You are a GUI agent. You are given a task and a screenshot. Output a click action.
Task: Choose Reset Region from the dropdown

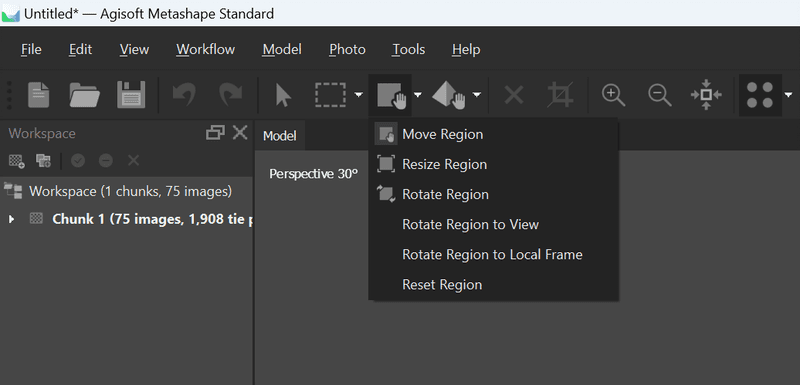pos(493,285)
